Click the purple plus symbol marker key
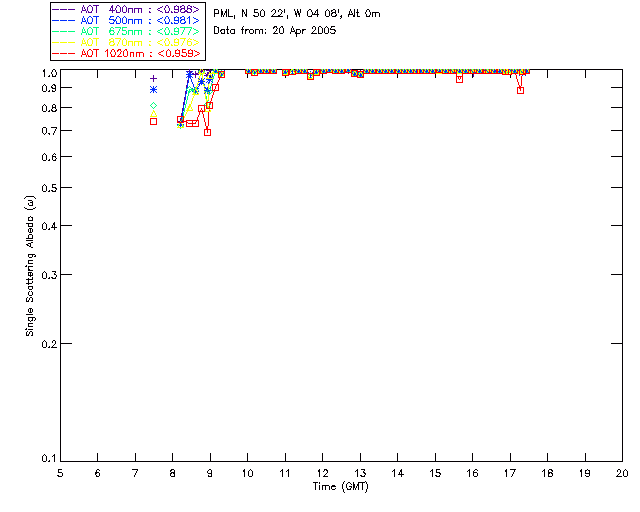 (x=153, y=78)
